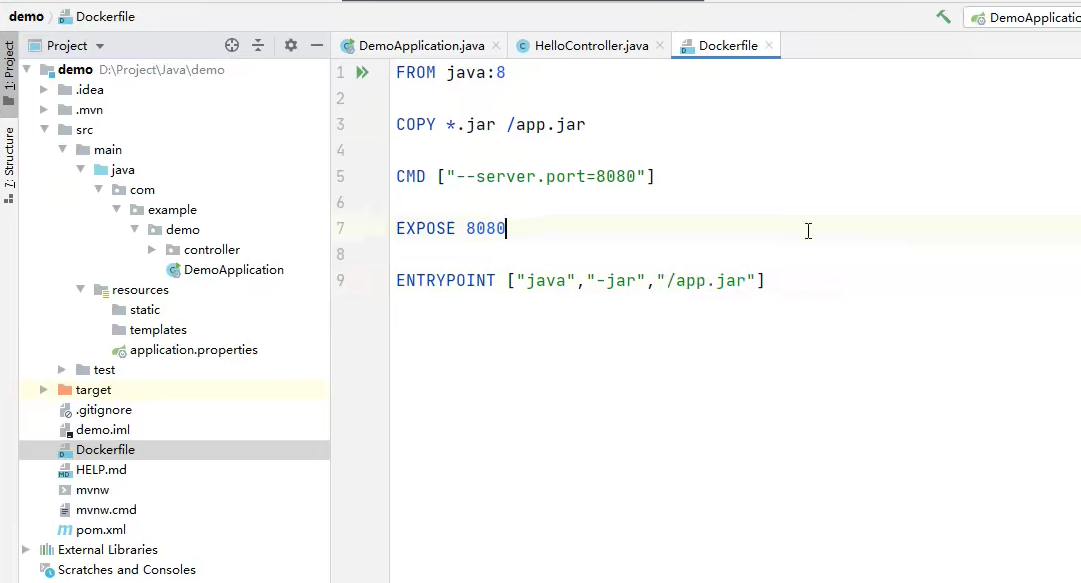Open the DemoApplication run configuration selector
This screenshot has width=1081, height=583.
pos(1035,16)
